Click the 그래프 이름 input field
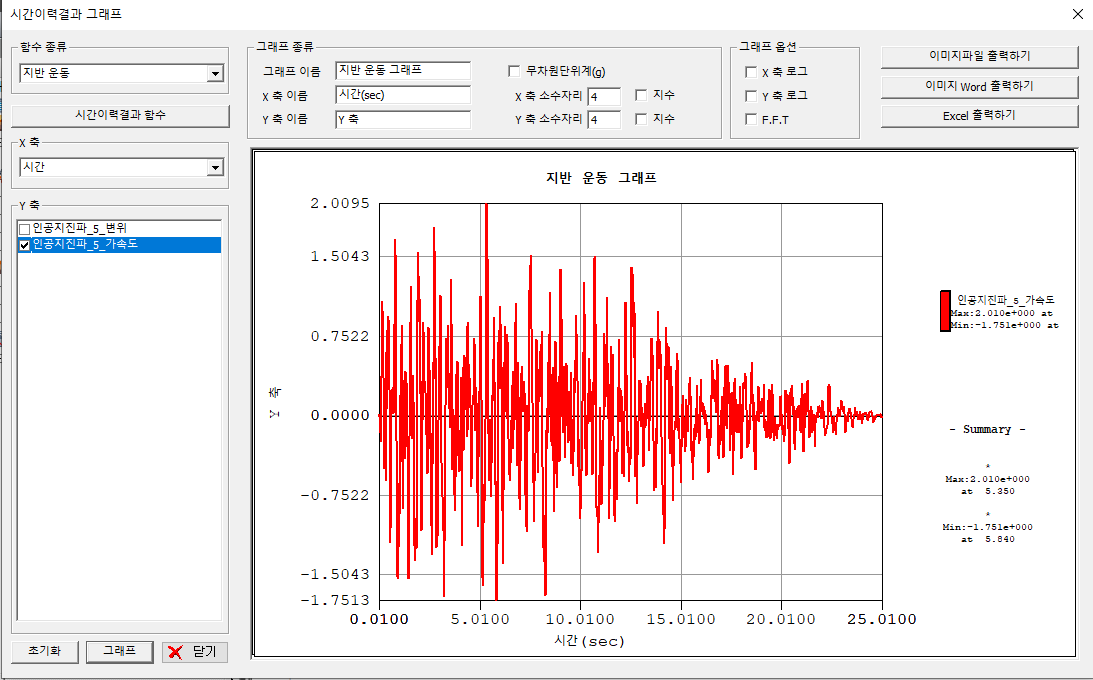This screenshot has height=680, width=1093. (403, 70)
